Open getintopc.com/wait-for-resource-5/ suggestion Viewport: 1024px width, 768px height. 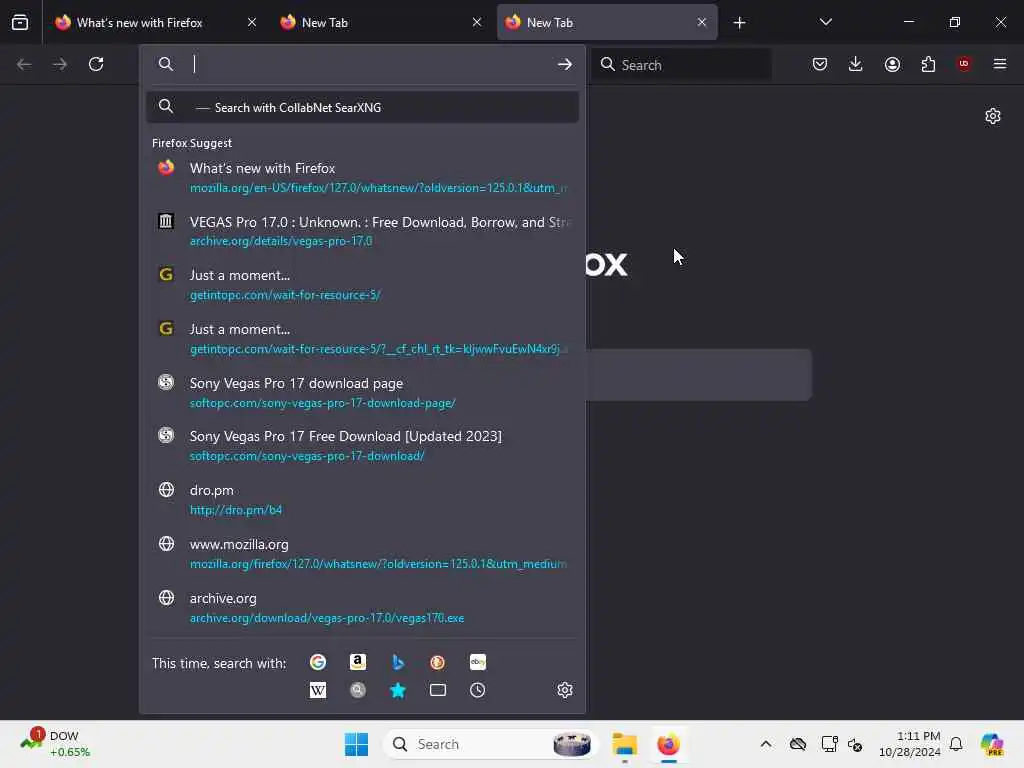pos(362,285)
